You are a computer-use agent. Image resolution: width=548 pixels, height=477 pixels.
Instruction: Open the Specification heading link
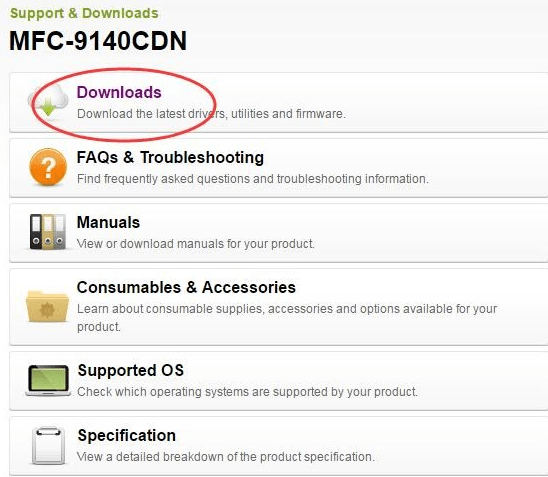[127, 435]
